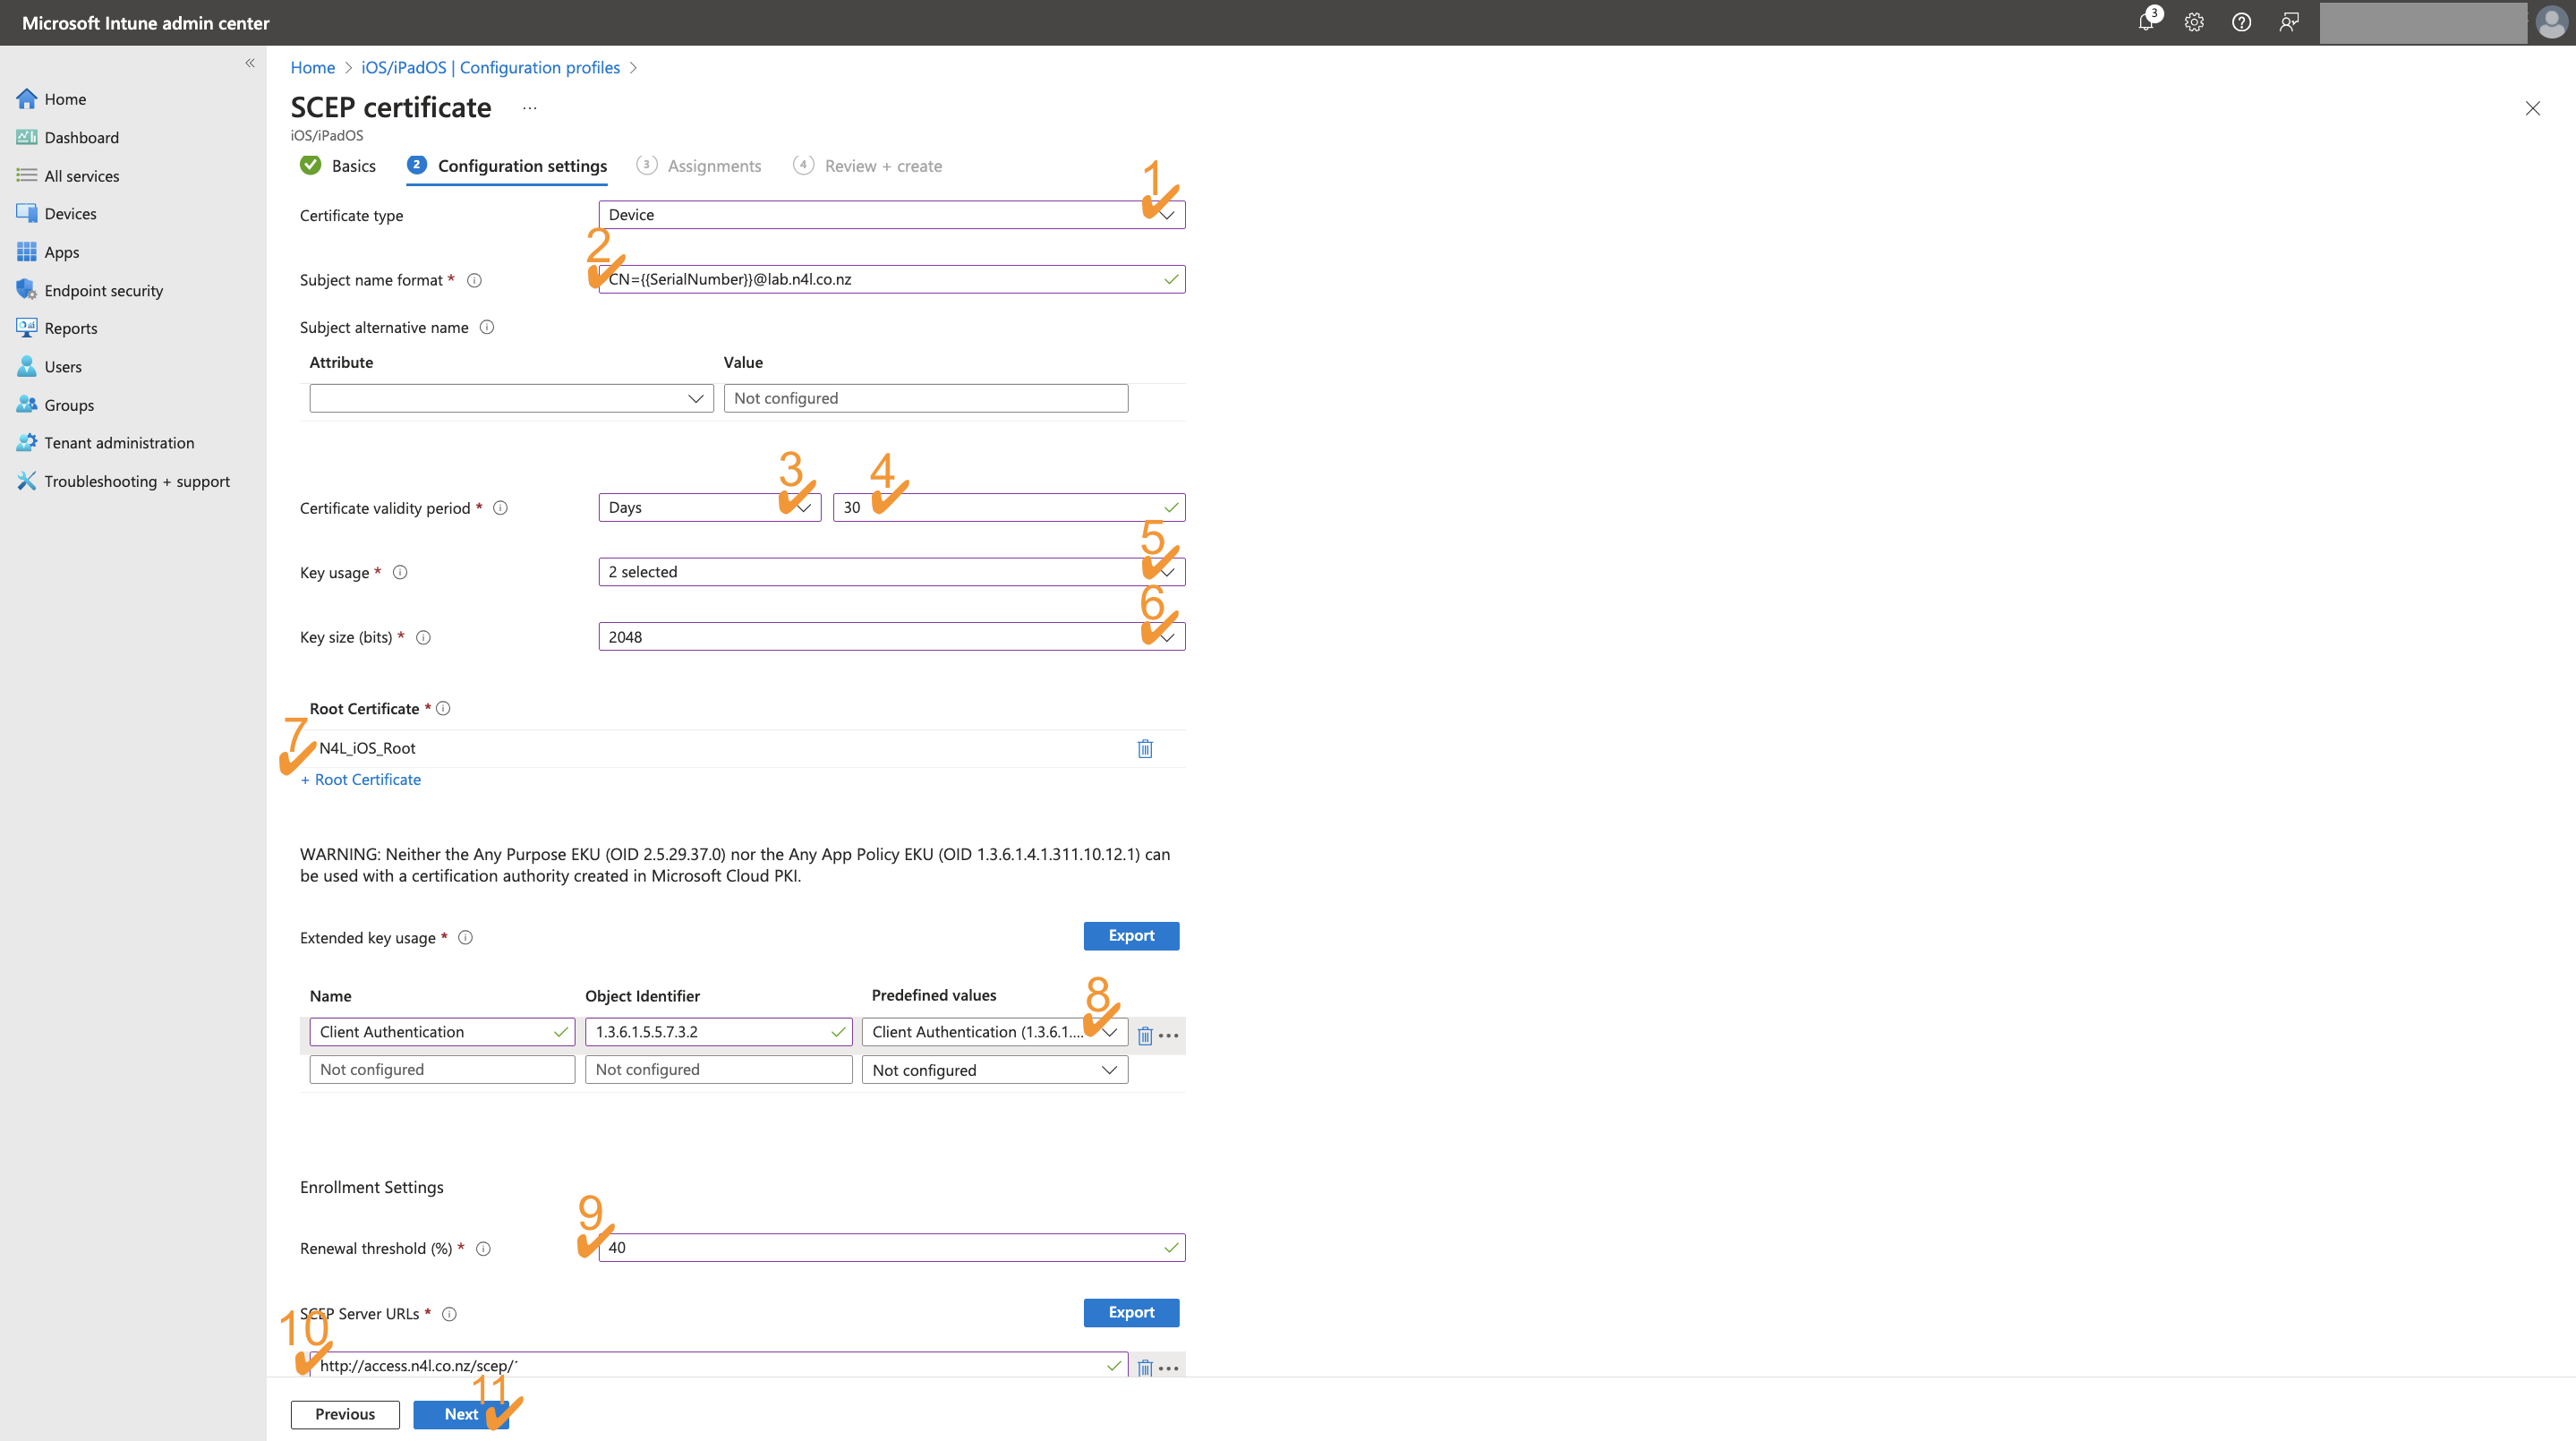This screenshot has width=2576, height=1441.
Task: Open the validity period units dropdown showing Days
Action: tap(803, 507)
